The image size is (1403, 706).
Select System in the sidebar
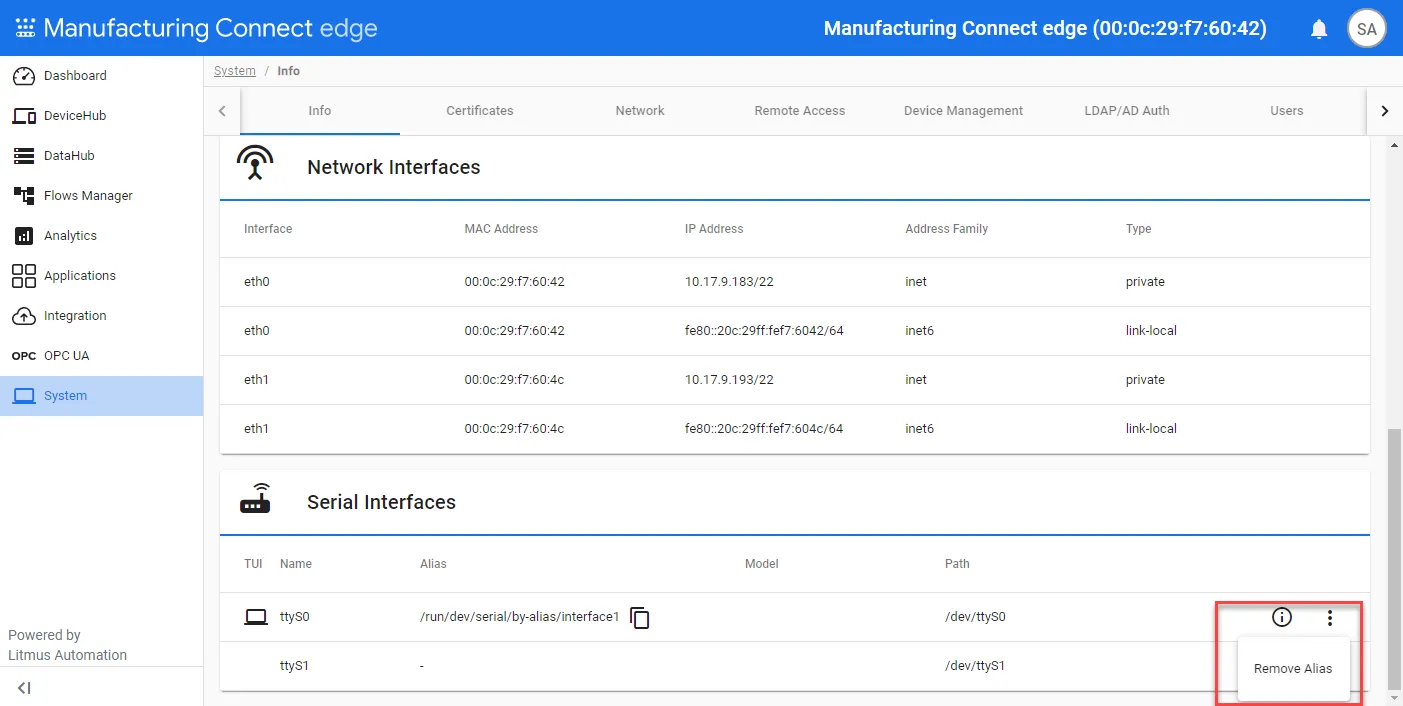(101, 396)
